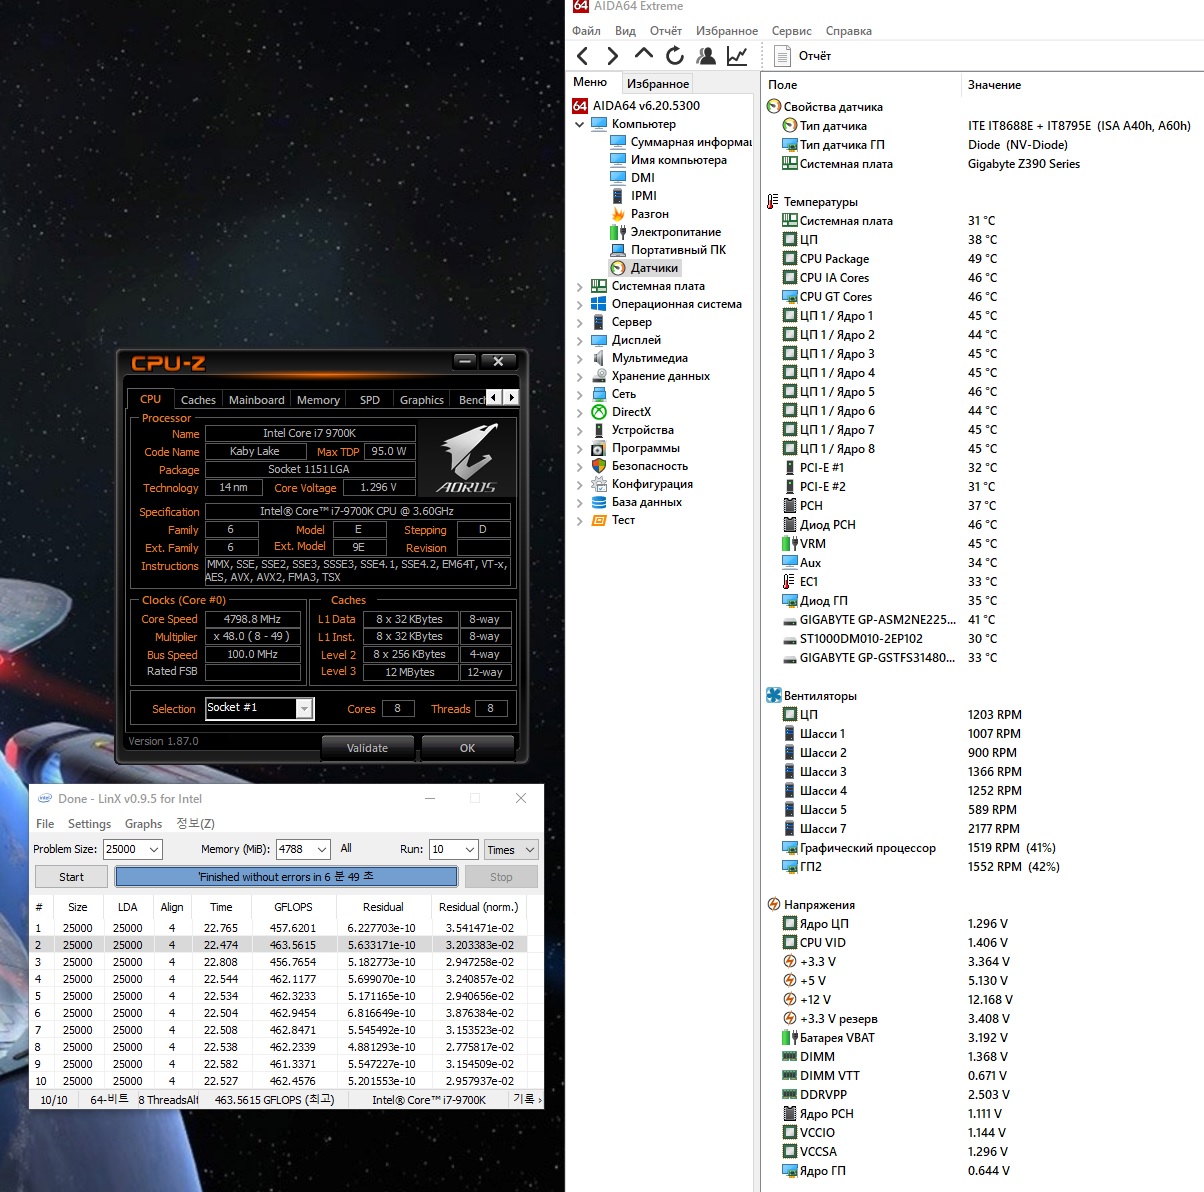Expand the DirectX tree node
This screenshot has width=1204, height=1192.
(580, 413)
